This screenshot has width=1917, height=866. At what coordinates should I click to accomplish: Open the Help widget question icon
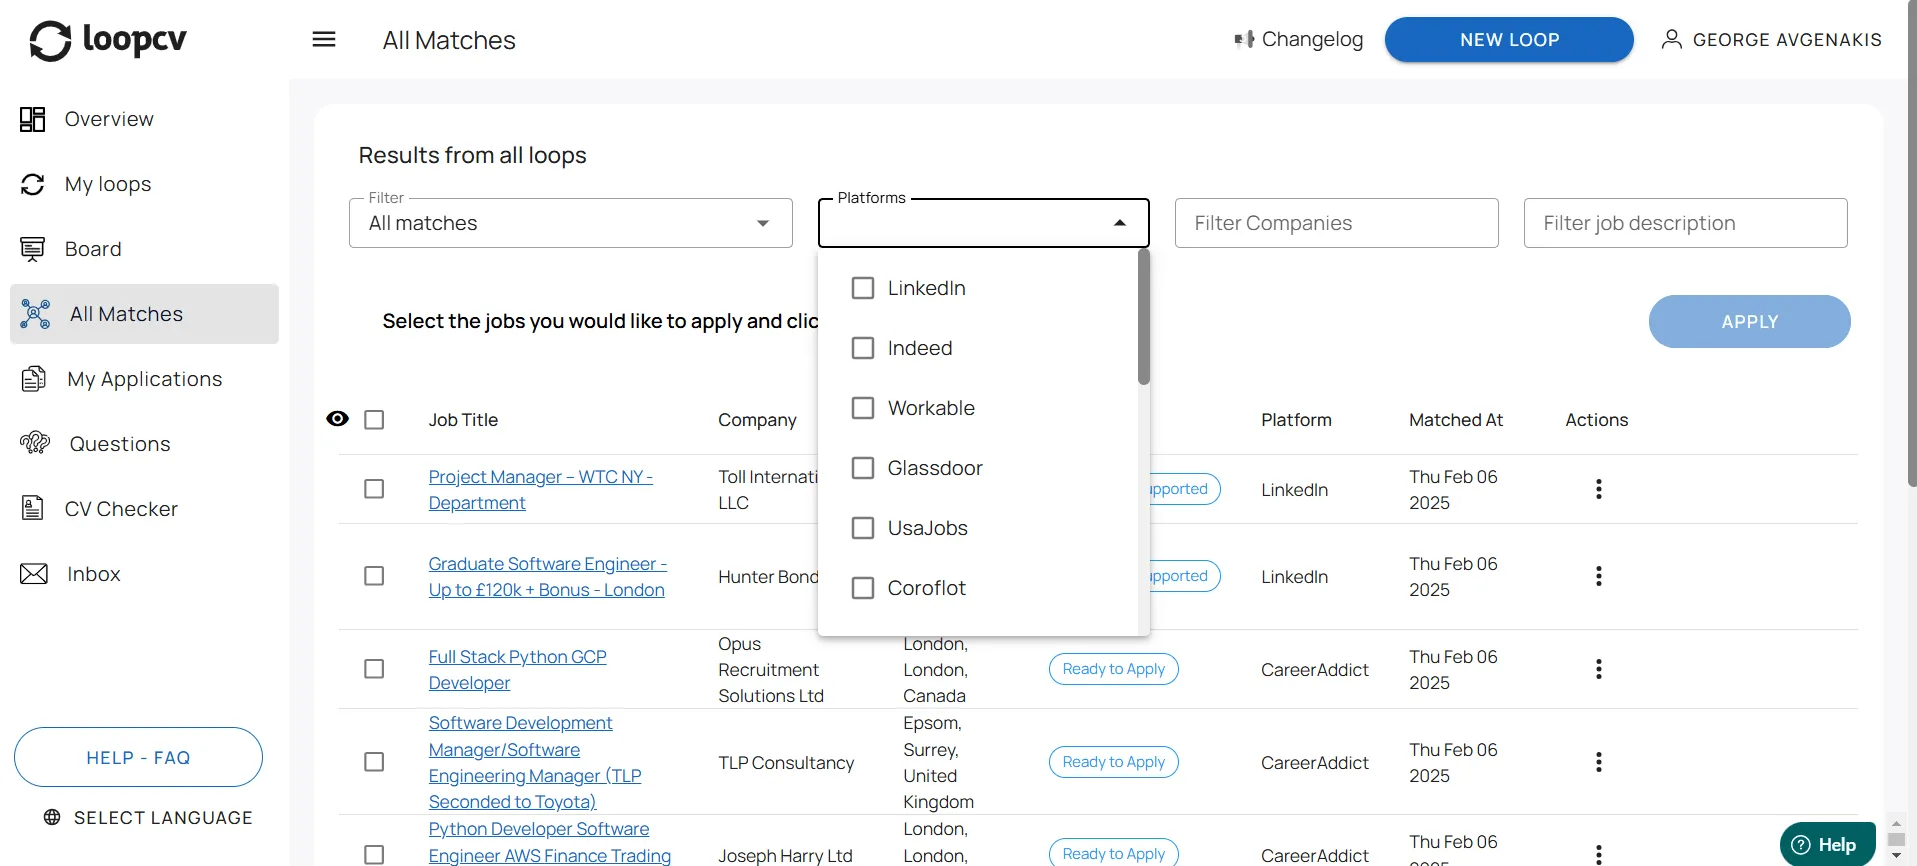coord(1801,845)
